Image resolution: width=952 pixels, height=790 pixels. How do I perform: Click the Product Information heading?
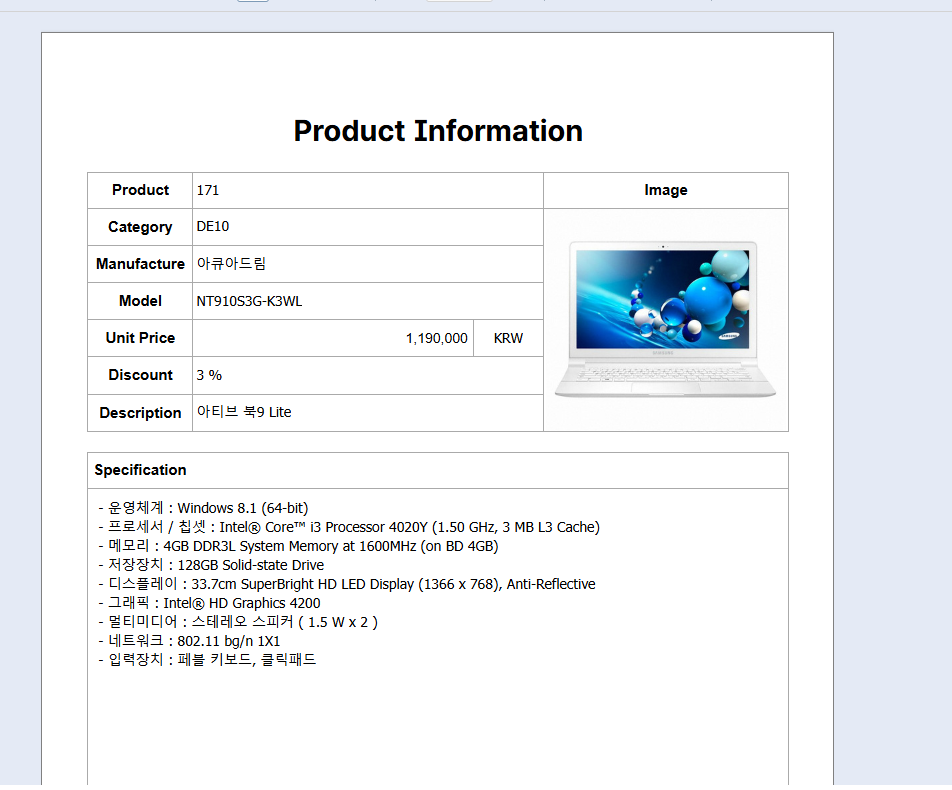pos(438,131)
